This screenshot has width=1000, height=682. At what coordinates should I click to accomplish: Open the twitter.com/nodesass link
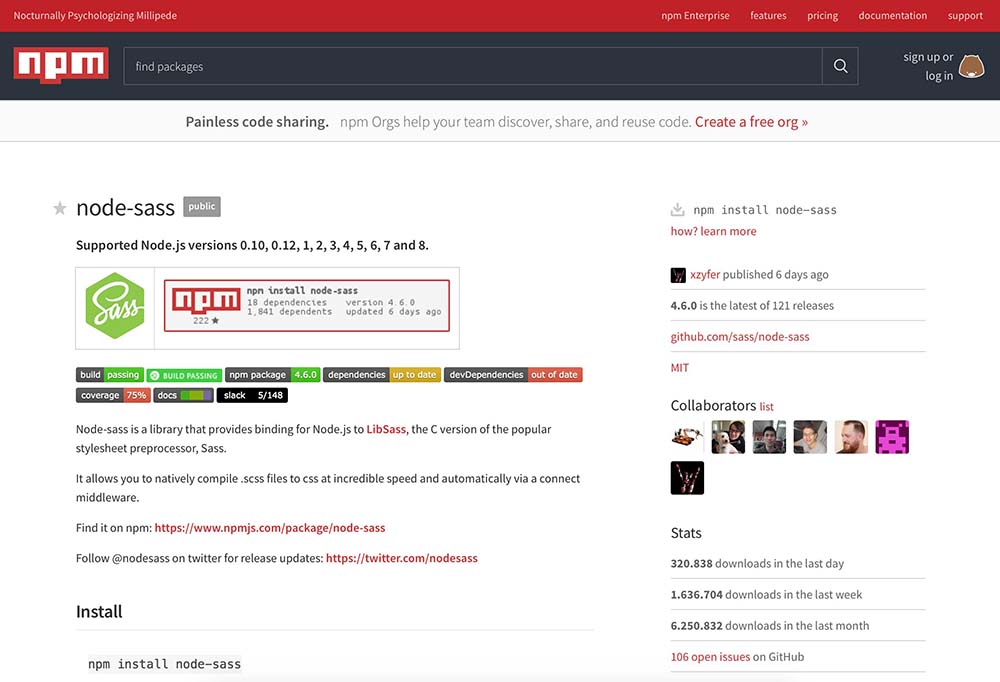pyautogui.click(x=402, y=558)
